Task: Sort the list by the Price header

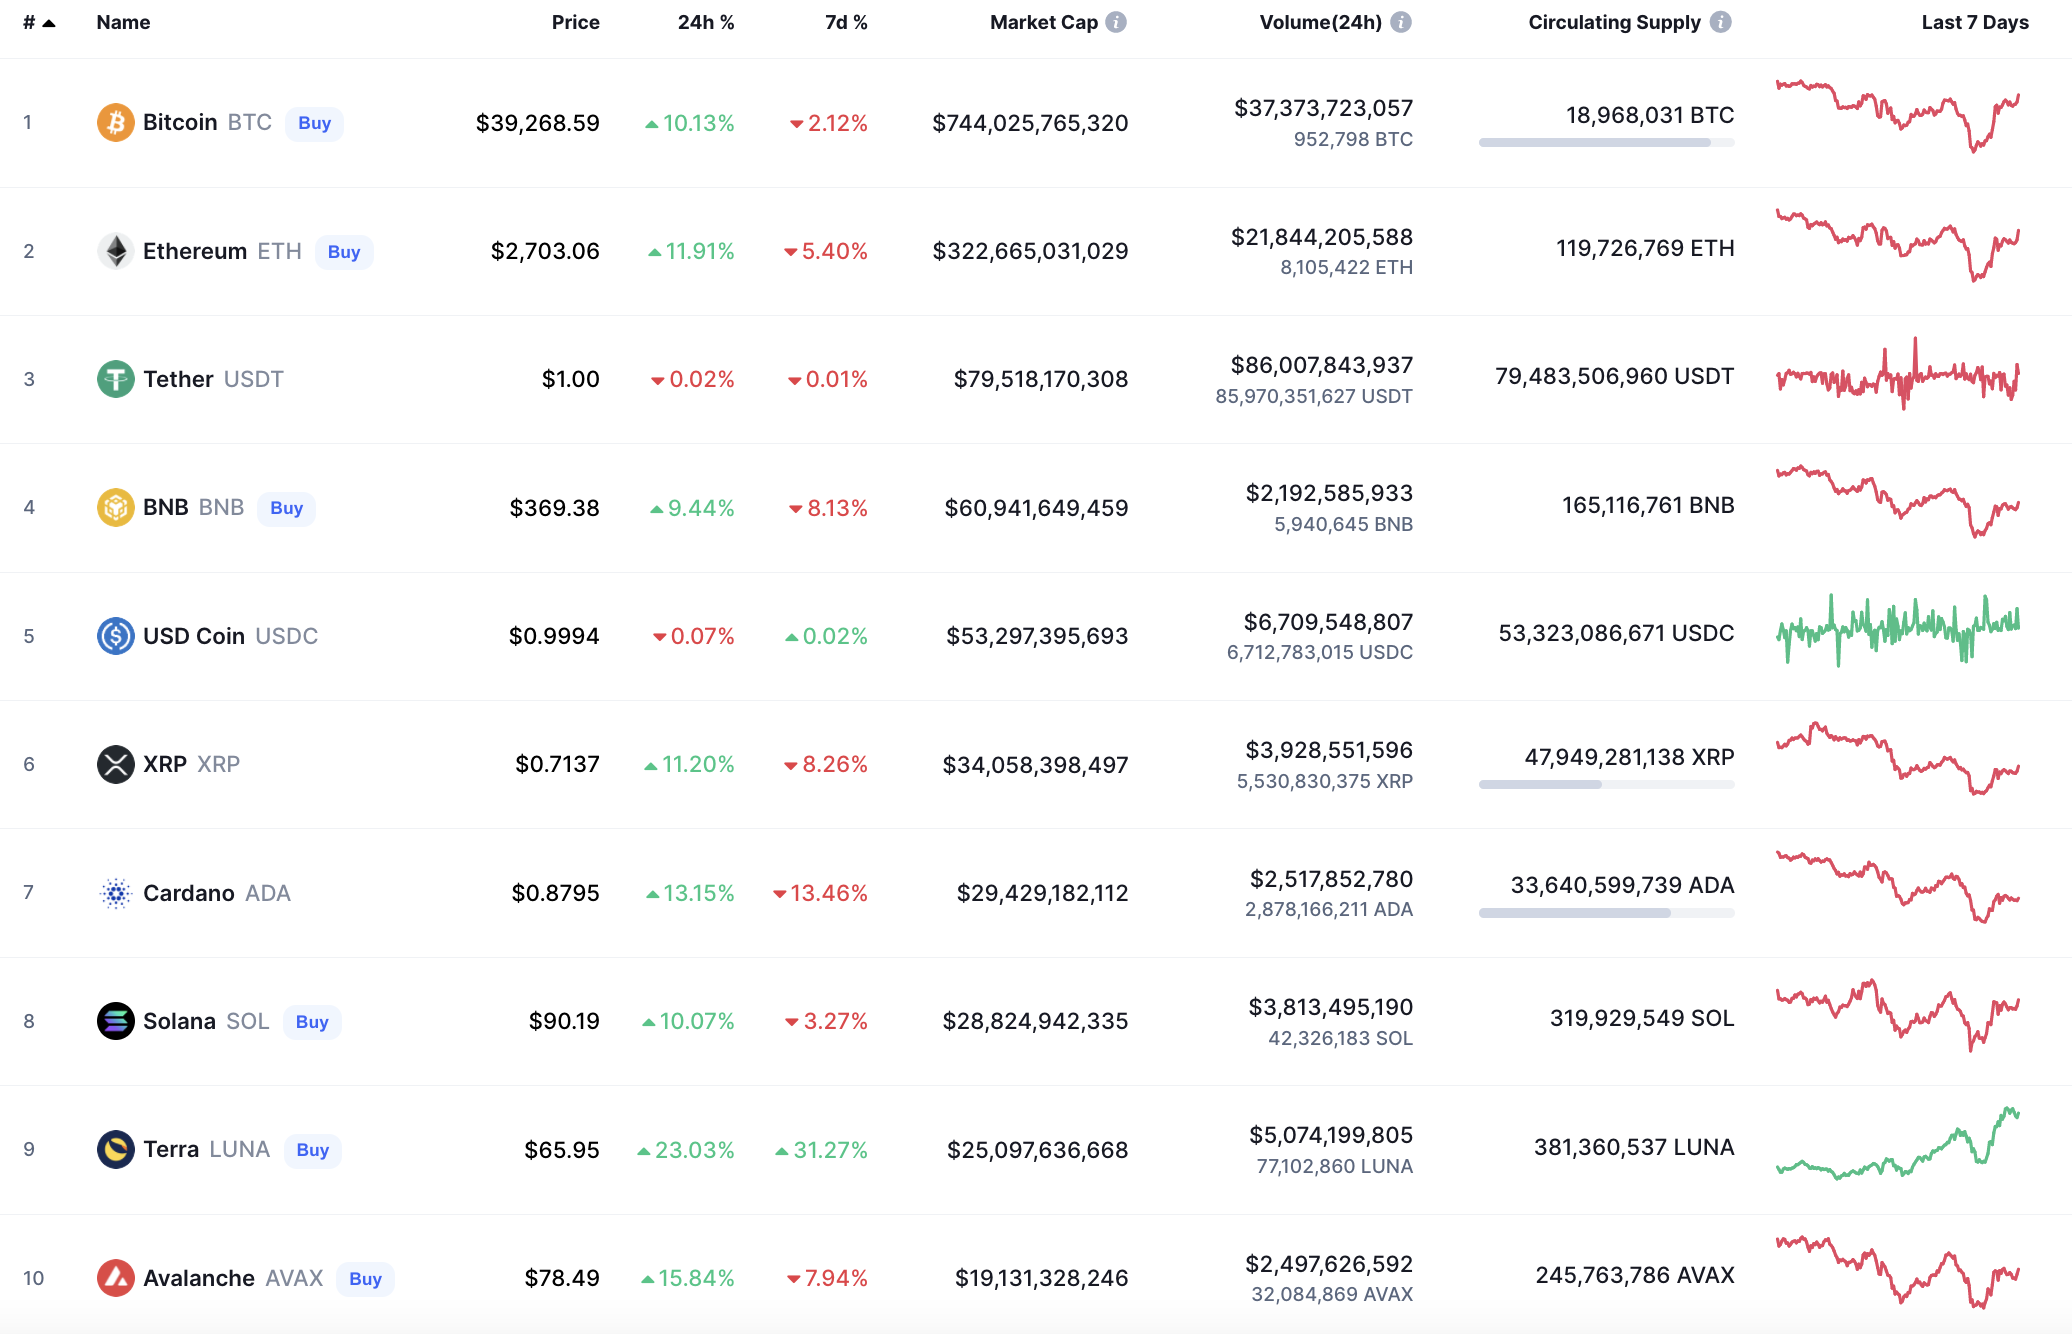Action: tap(575, 22)
